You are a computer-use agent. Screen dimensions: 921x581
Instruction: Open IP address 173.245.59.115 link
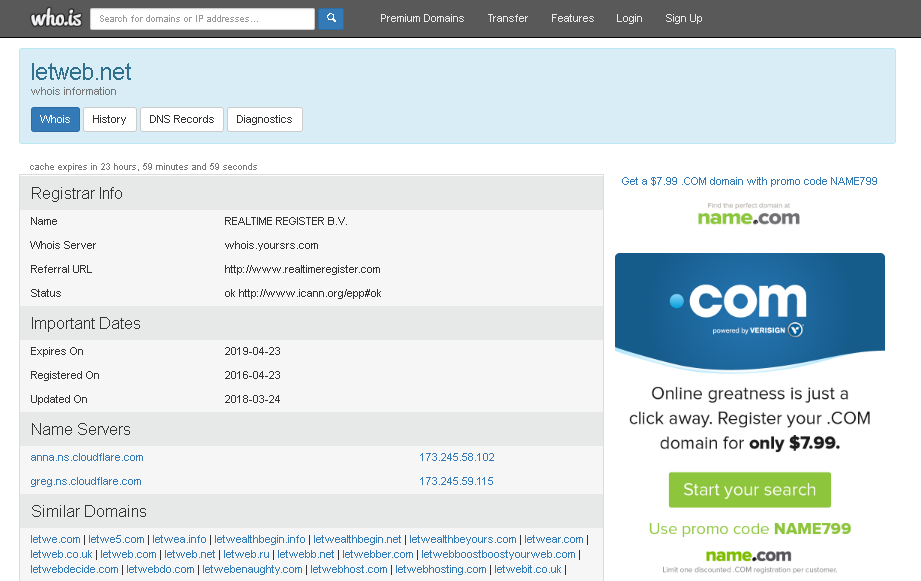click(x=456, y=481)
